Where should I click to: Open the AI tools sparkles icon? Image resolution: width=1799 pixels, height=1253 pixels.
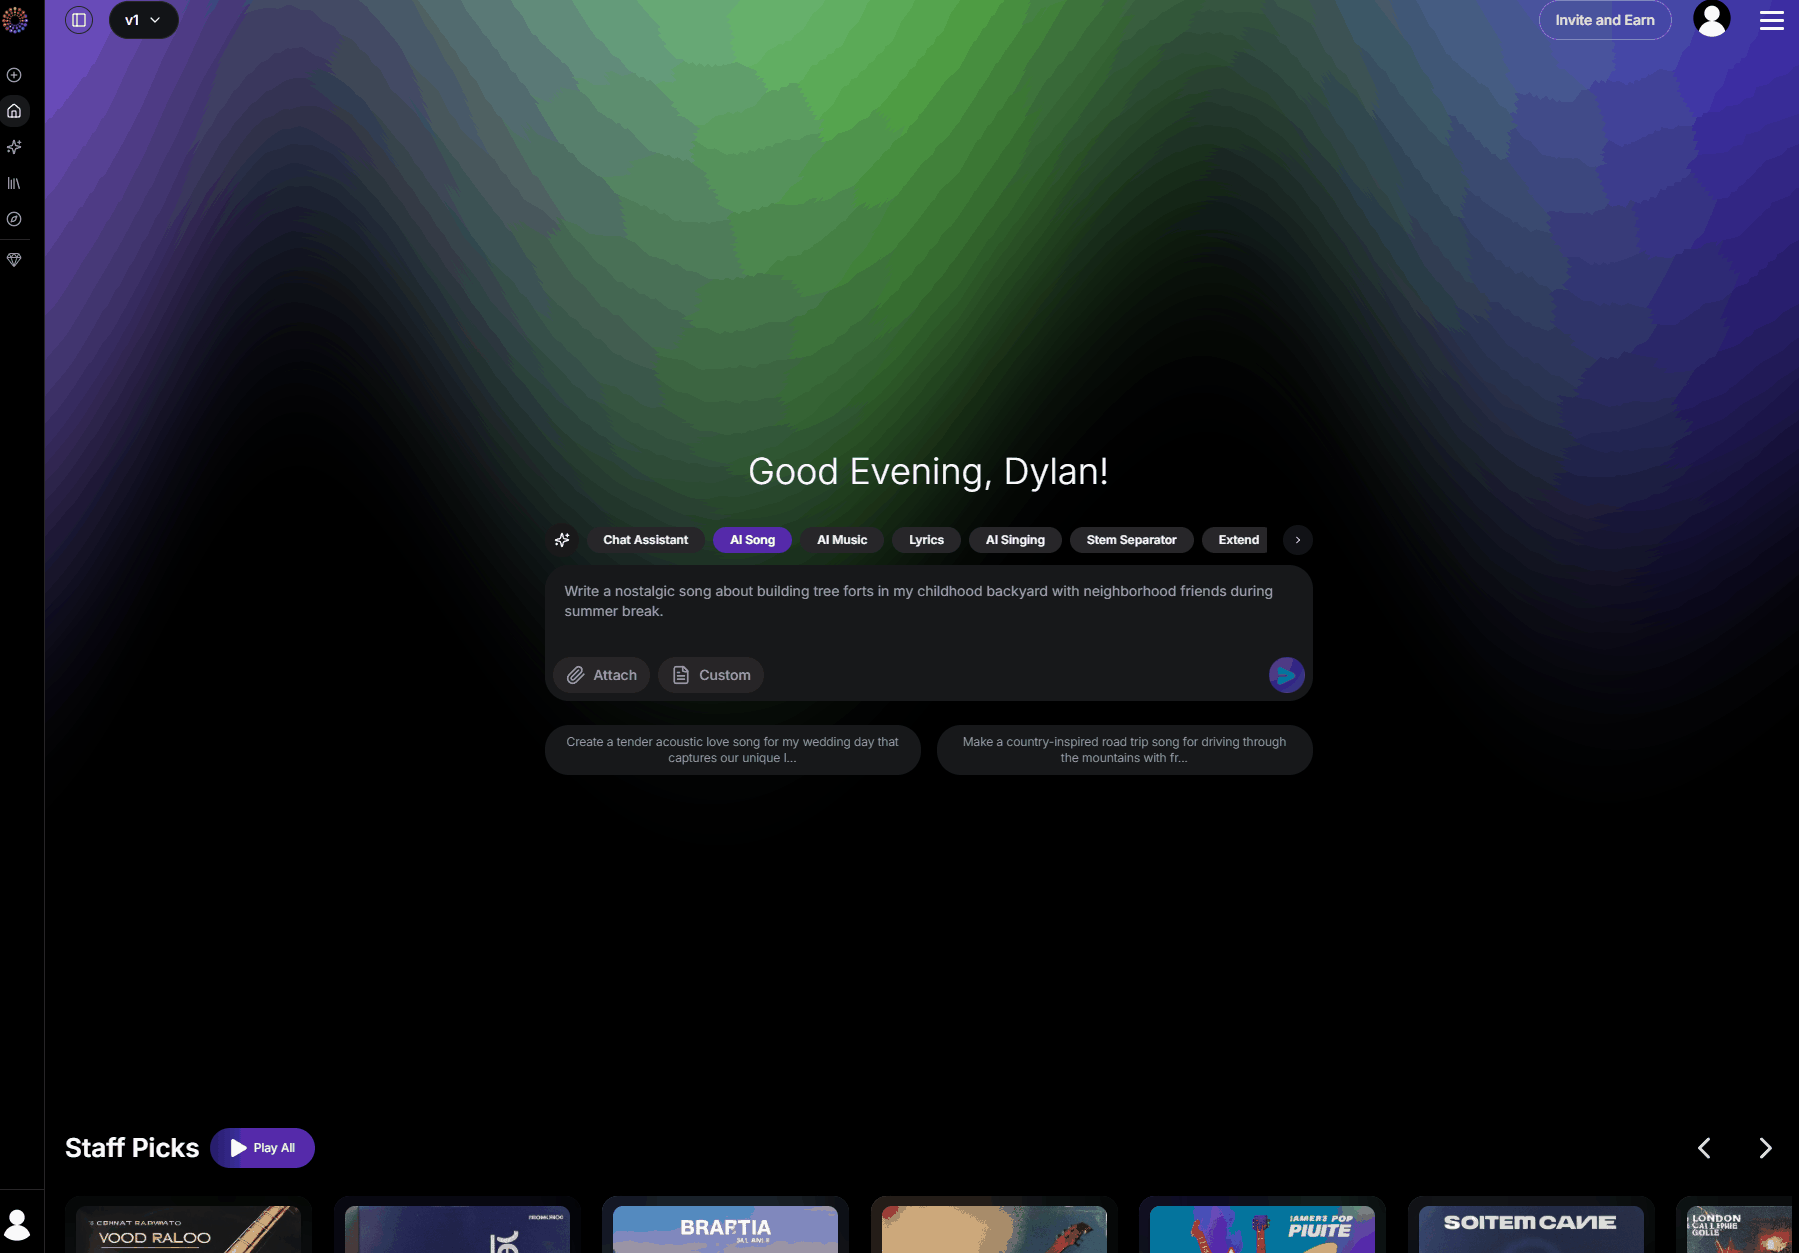[14, 147]
